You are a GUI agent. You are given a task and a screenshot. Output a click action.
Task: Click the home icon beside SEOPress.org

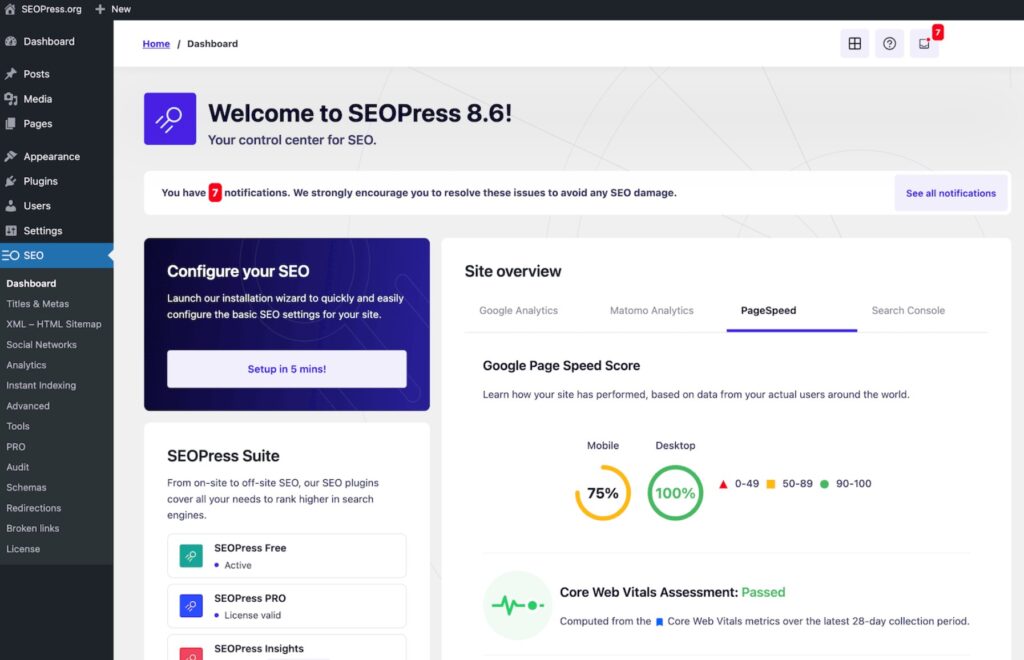pyautogui.click(x=9, y=9)
